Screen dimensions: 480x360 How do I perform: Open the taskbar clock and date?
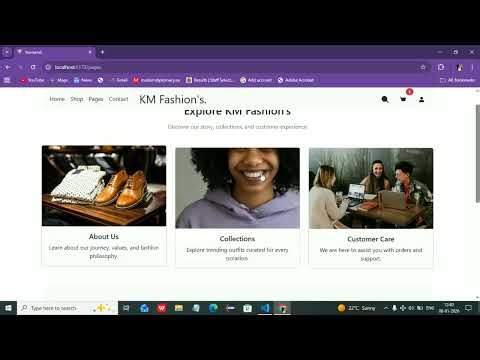click(x=449, y=308)
